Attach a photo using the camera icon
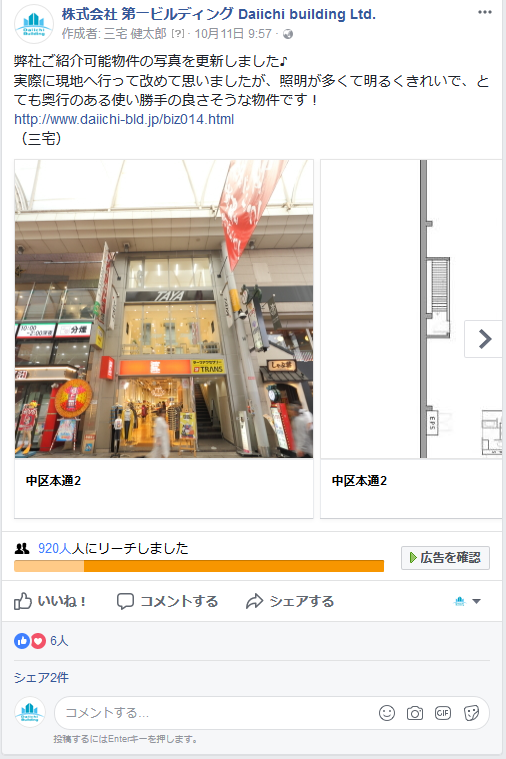 click(x=414, y=713)
